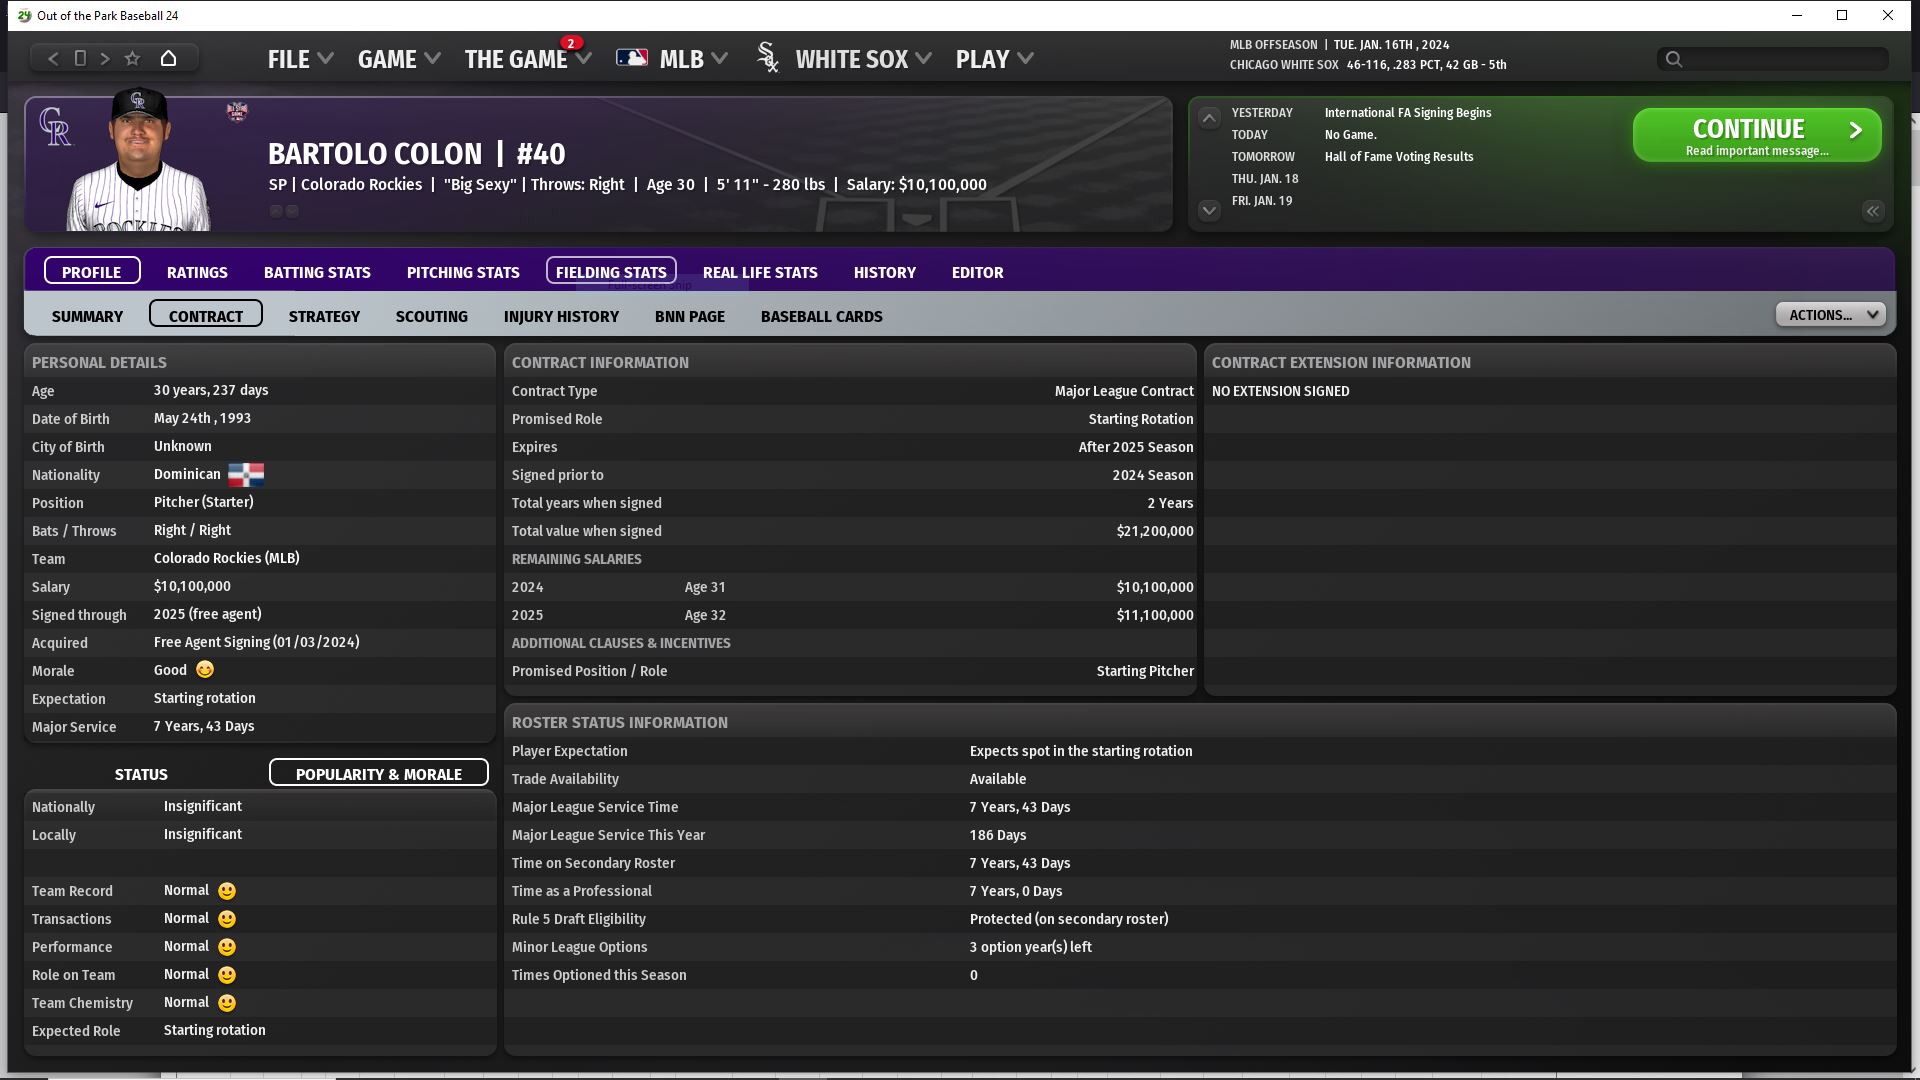Go back with the left arrow icon

coord(53,58)
